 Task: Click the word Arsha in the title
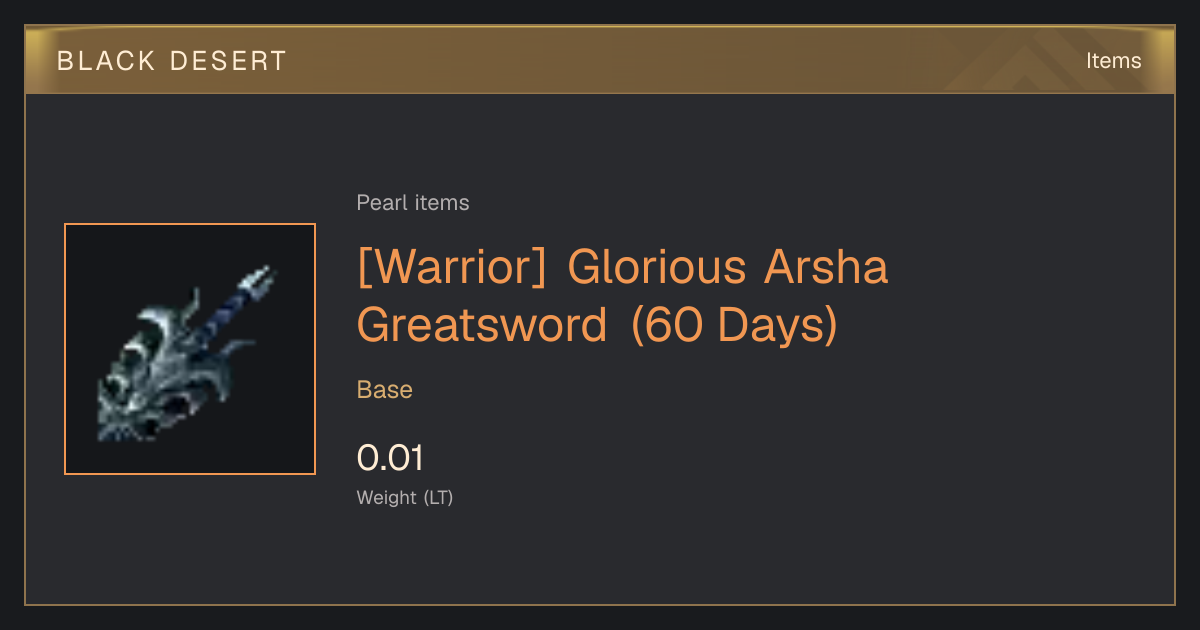[826, 267]
